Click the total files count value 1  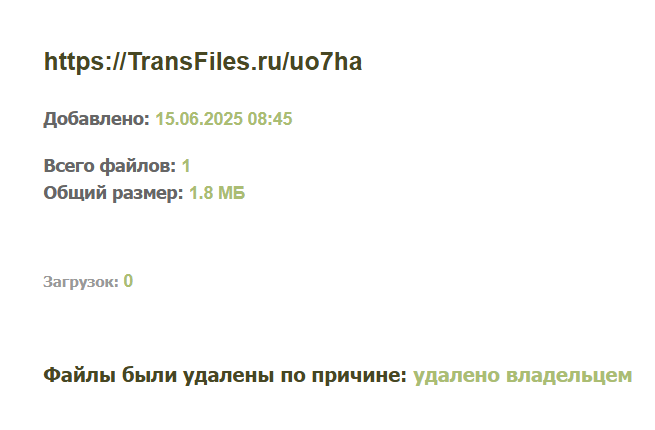[186, 166]
